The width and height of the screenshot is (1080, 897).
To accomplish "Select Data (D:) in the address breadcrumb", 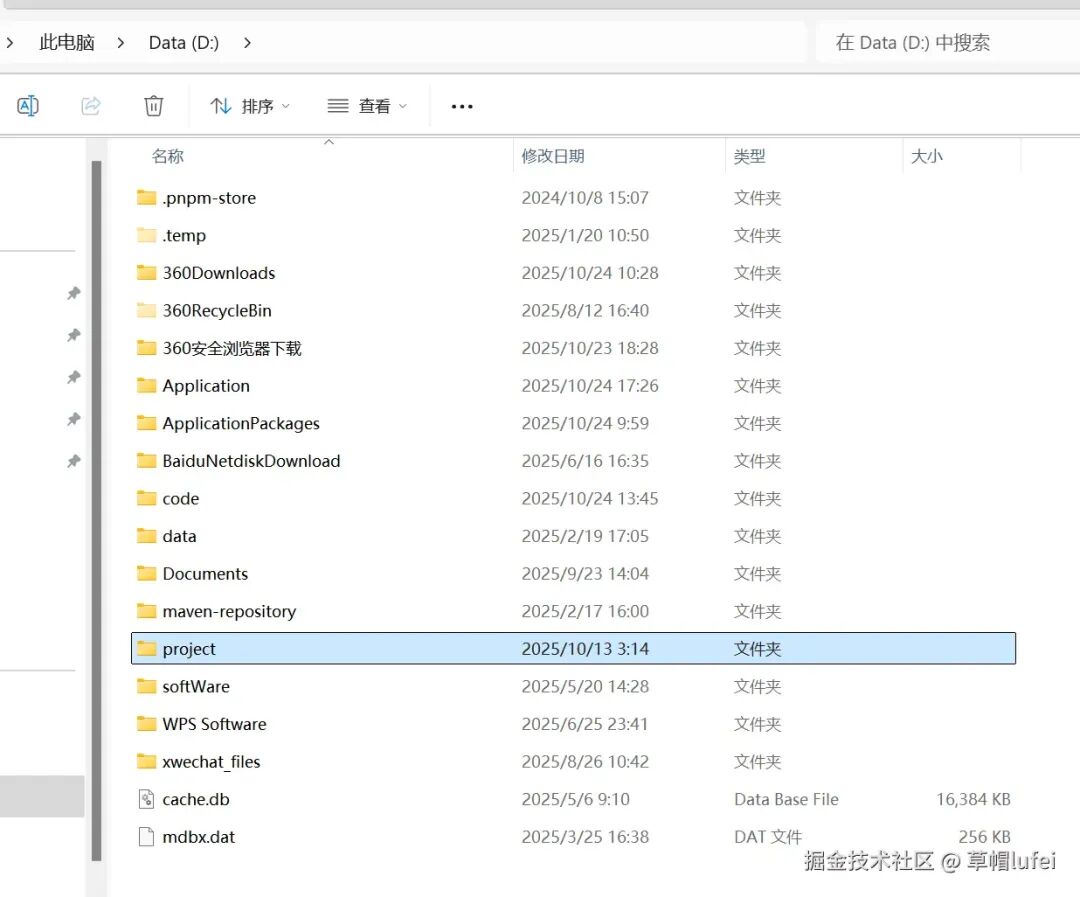I will pyautogui.click(x=184, y=43).
